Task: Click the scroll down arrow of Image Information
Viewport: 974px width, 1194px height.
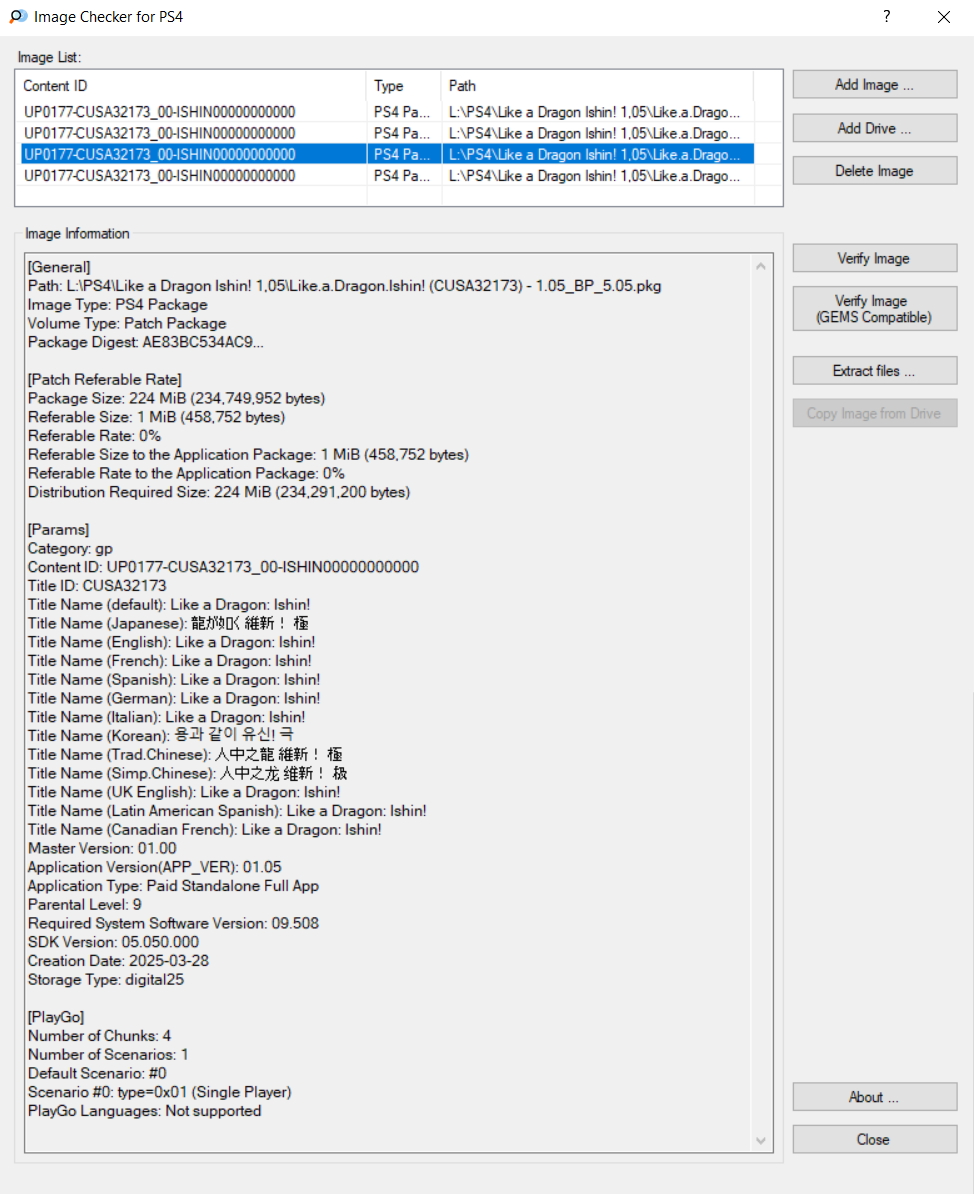Action: coord(761,1140)
